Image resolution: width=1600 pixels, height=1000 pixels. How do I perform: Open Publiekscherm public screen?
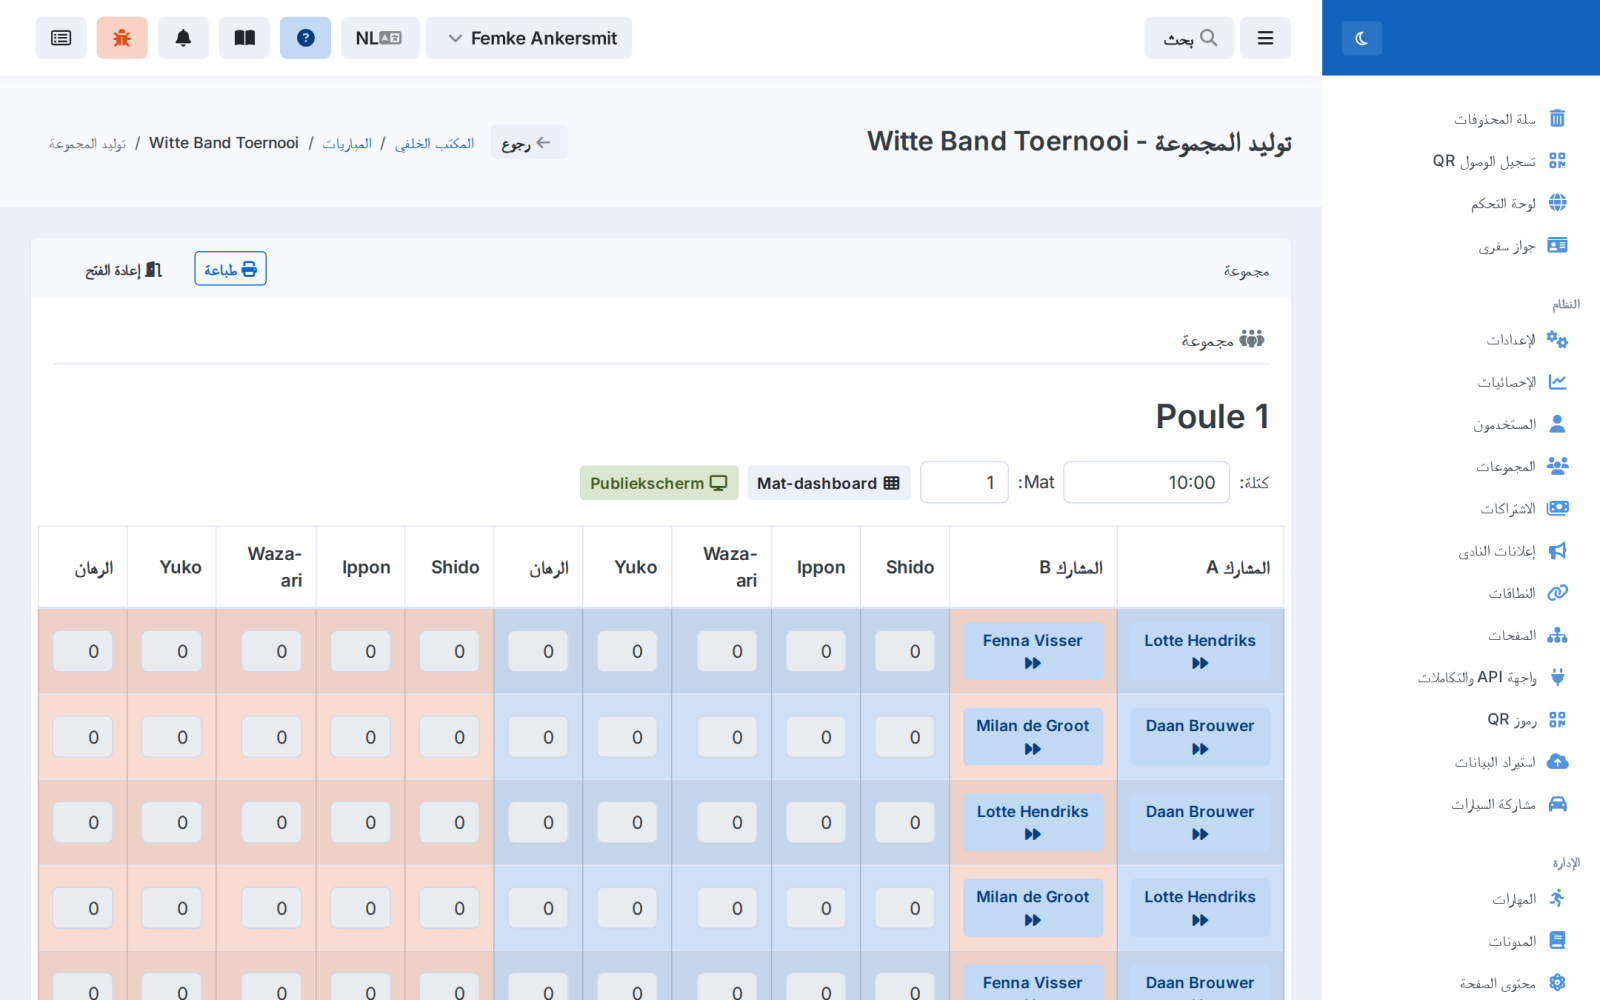point(659,483)
